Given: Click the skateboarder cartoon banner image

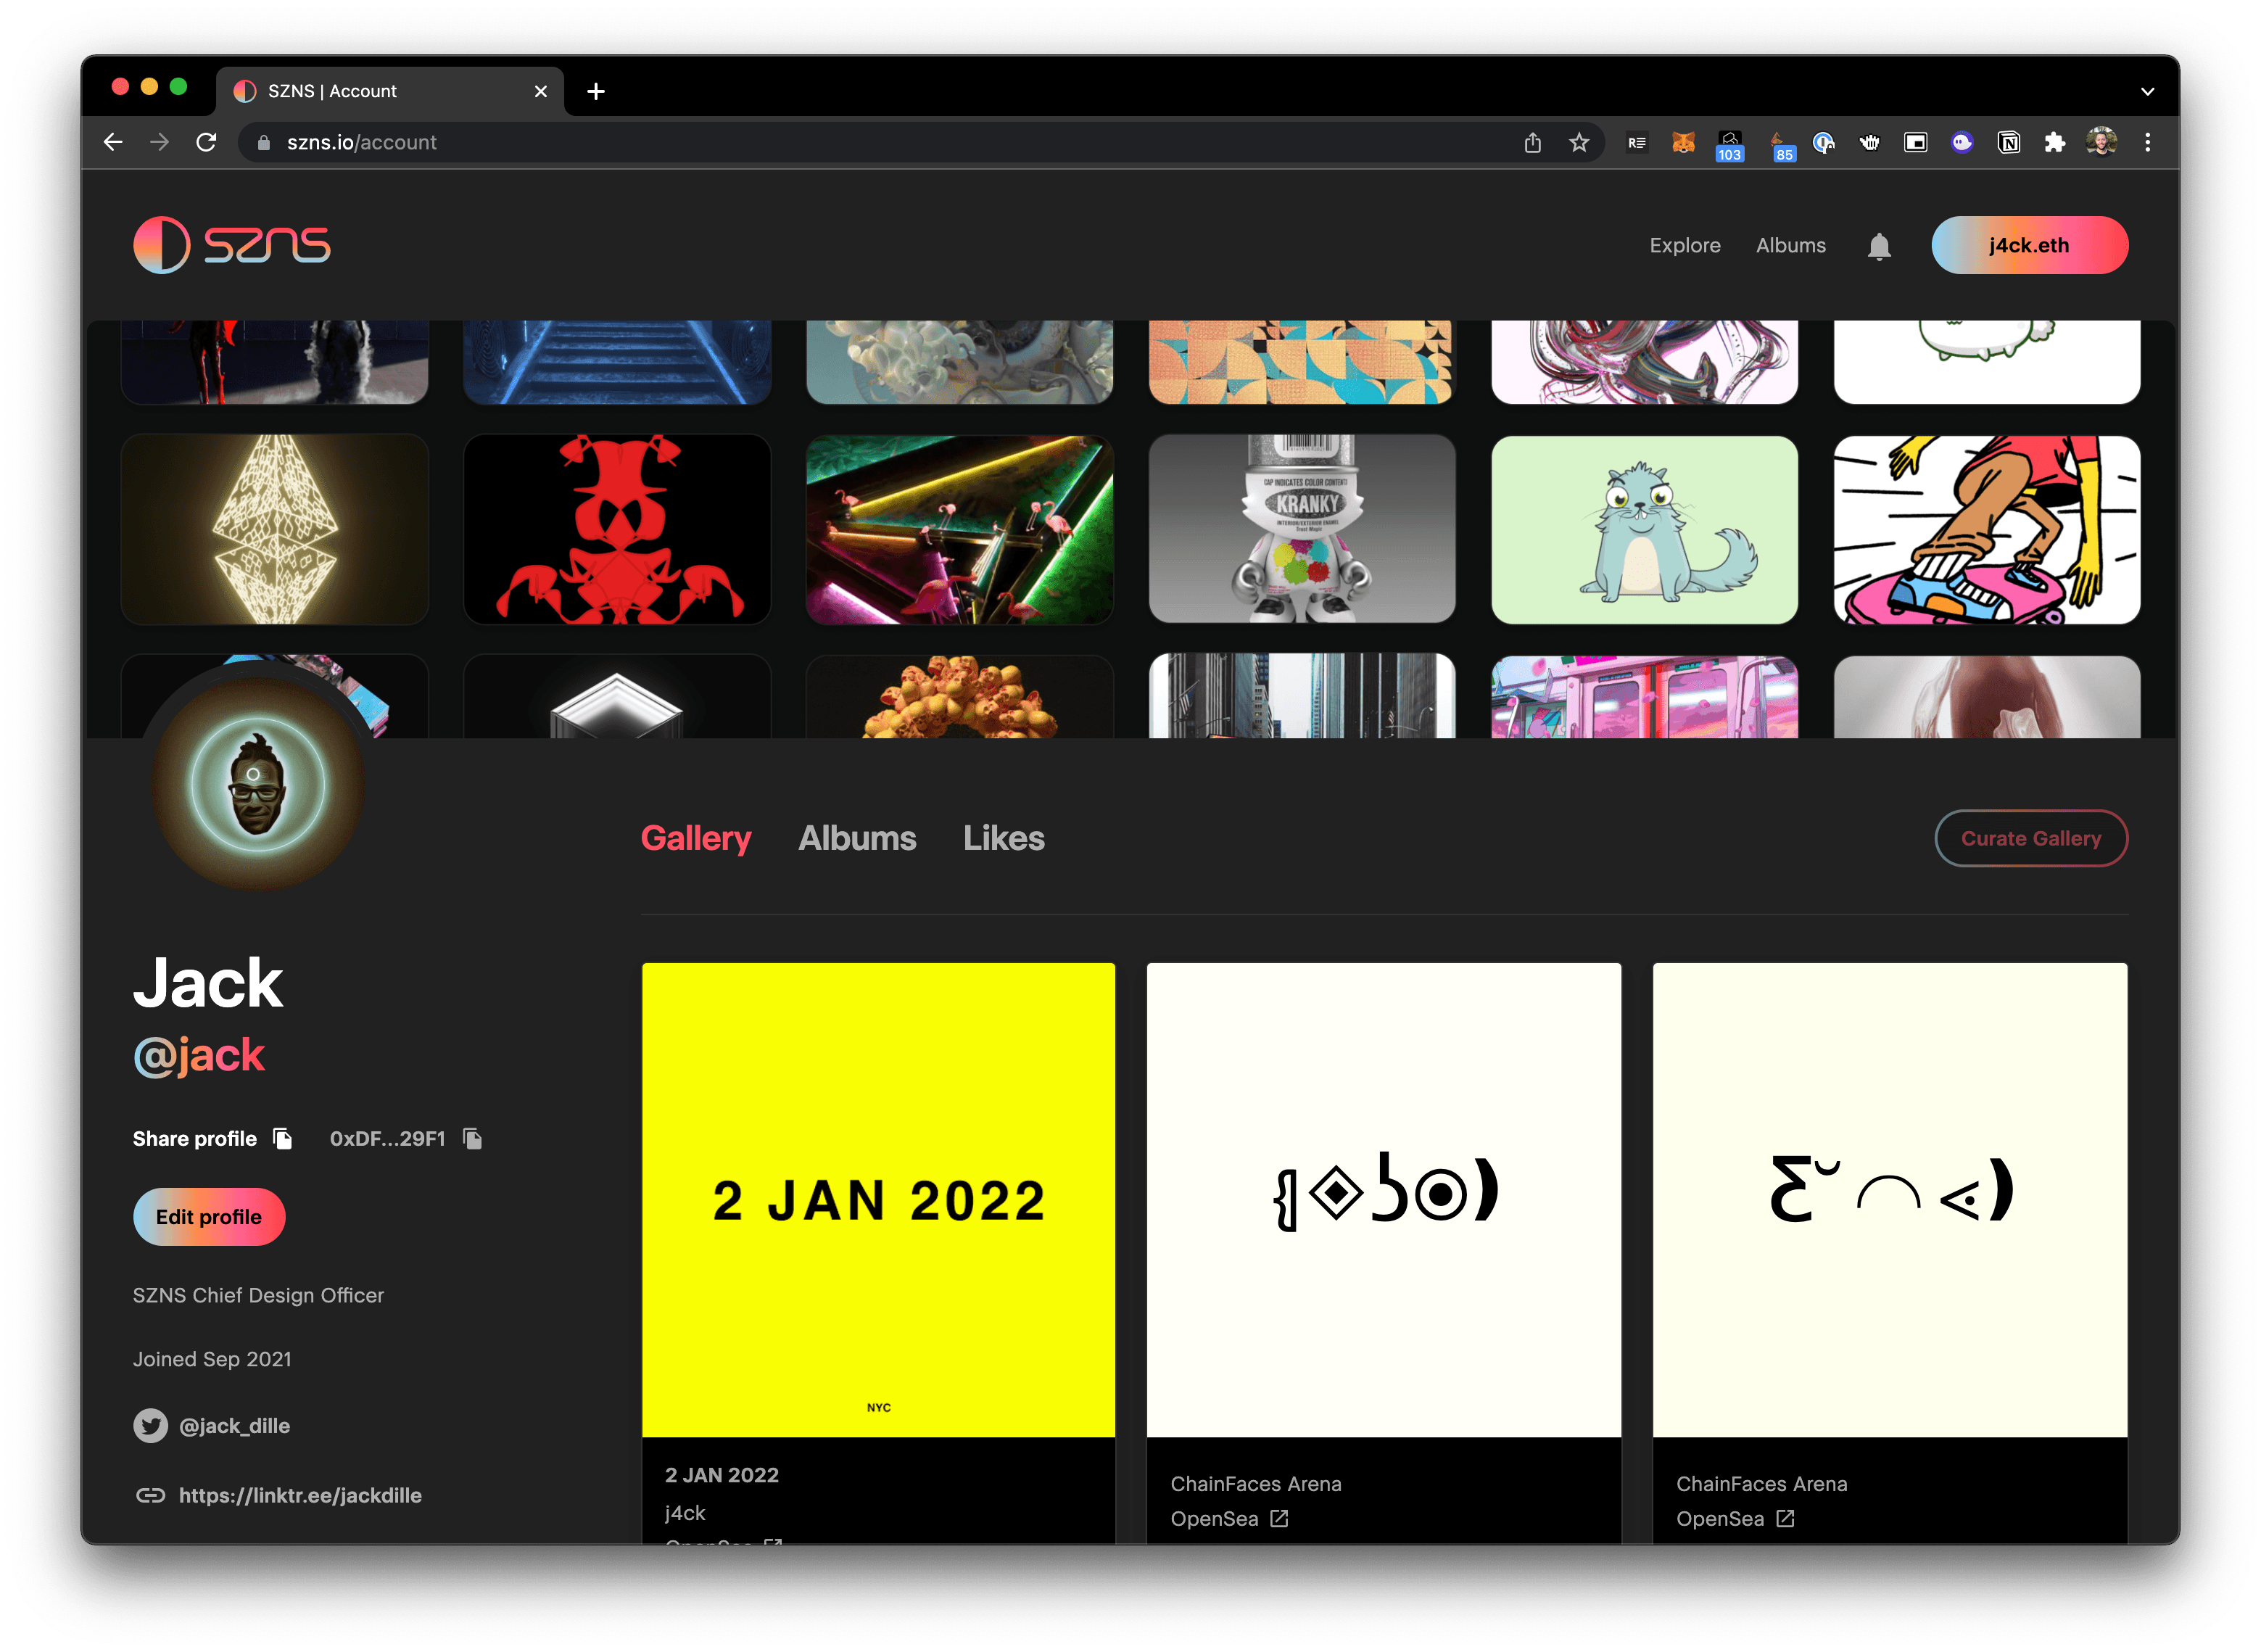Looking at the screenshot, I should point(1987,529).
